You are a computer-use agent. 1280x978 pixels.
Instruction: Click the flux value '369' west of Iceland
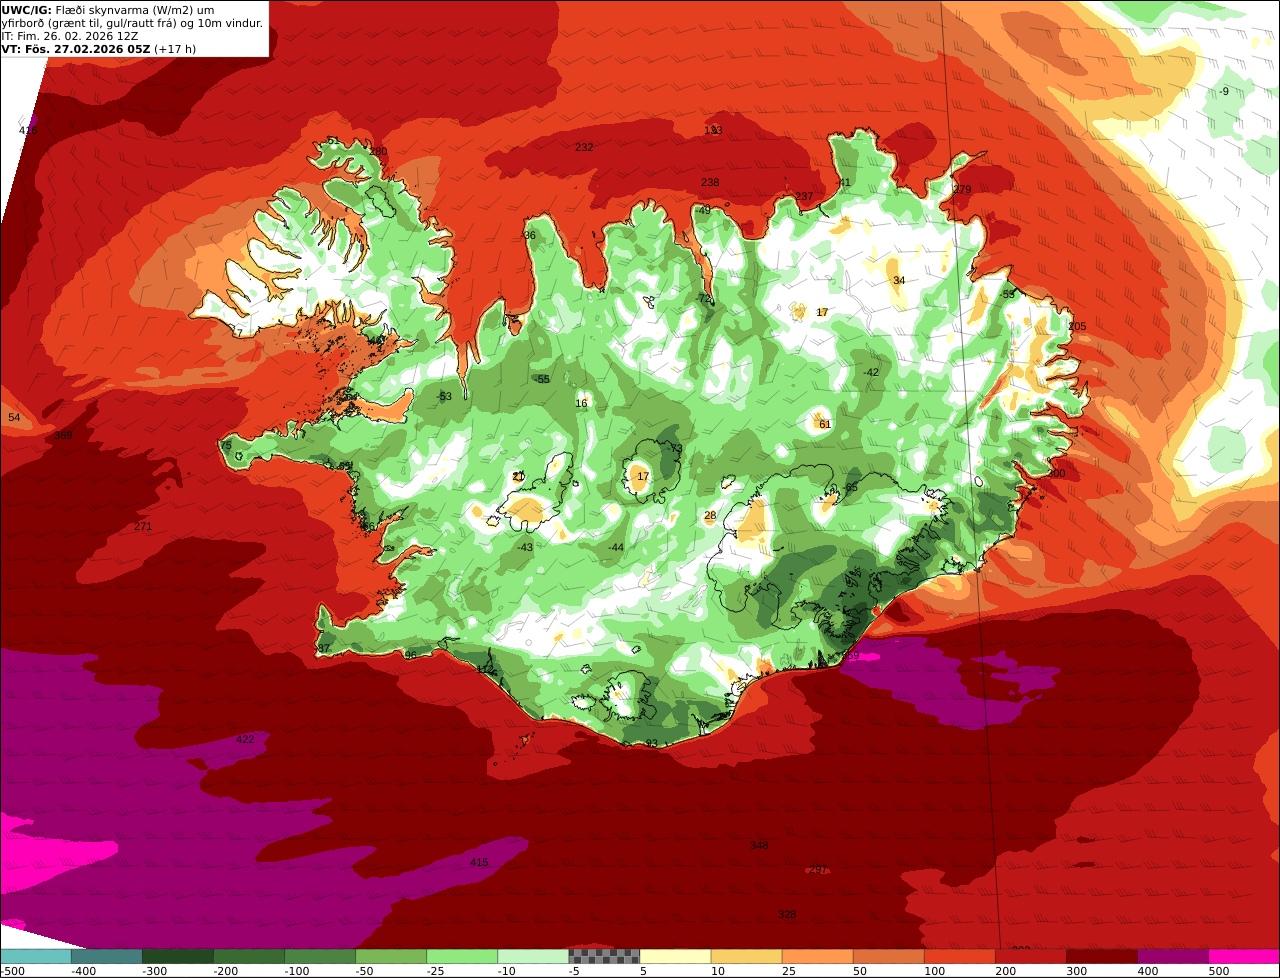click(63, 436)
